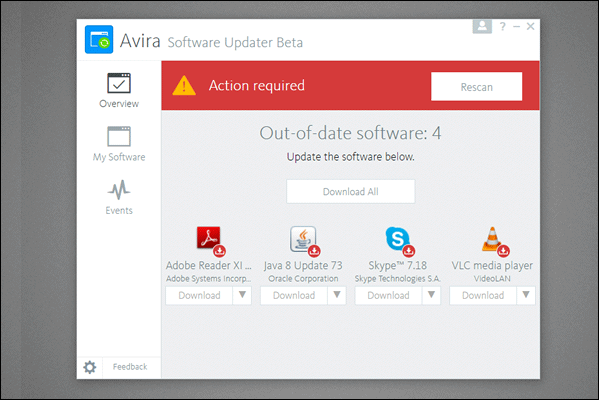599x400 pixels.
Task: Click the Java 8 Update icon
Action: (x=303, y=239)
